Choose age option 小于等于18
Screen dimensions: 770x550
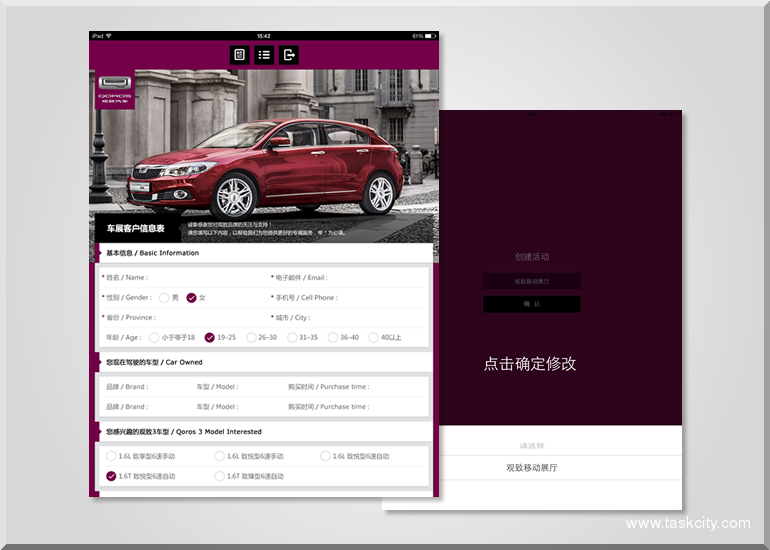154,337
